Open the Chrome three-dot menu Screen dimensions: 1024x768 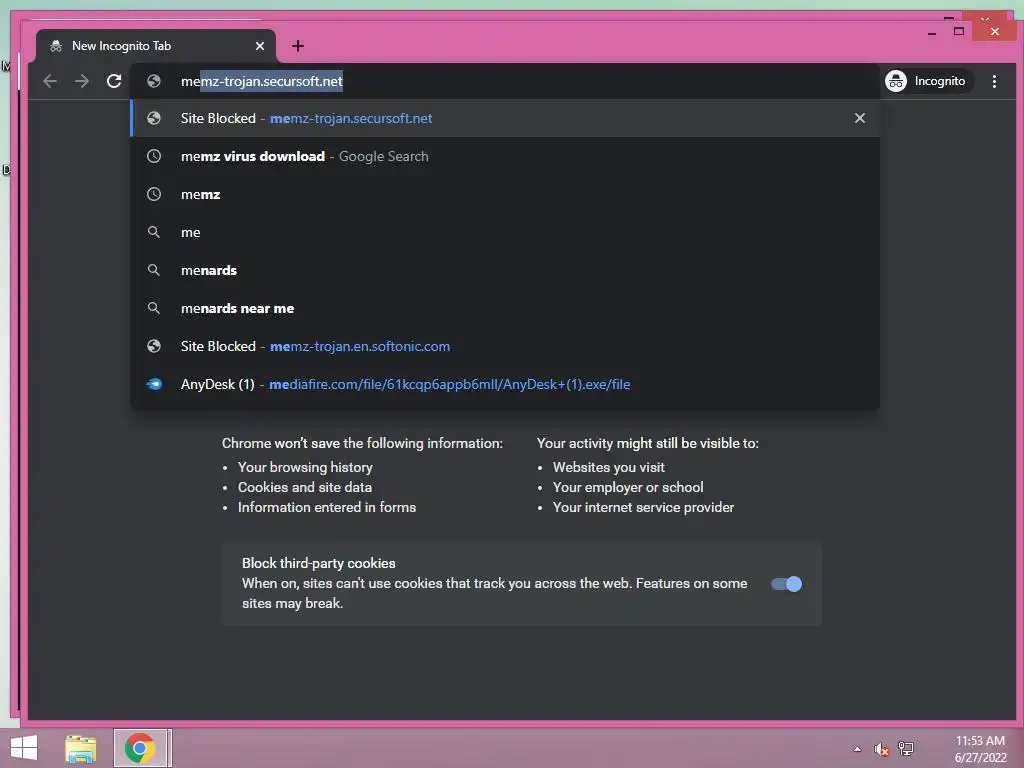click(x=994, y=81)
